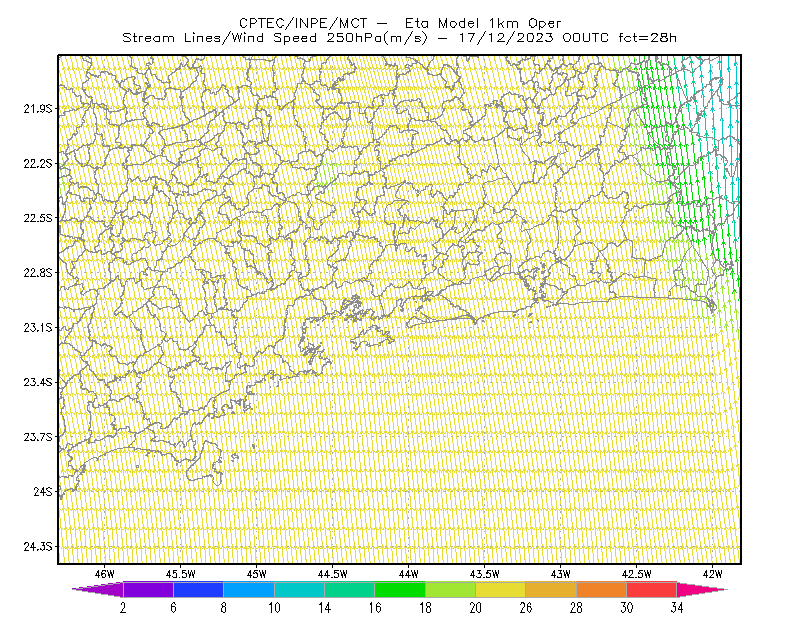This screenshot has height=618, width=800.
Task: Select the cyan legend swatch between 10 and 14
Action: [299, 589]
